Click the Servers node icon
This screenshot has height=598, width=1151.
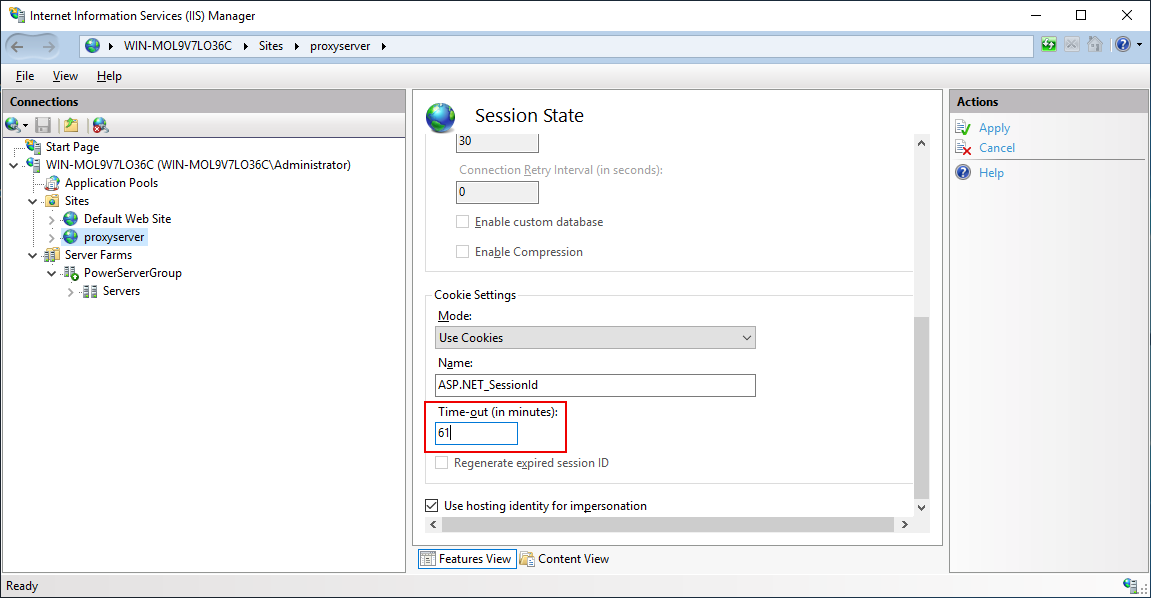(x=90, y=291)
